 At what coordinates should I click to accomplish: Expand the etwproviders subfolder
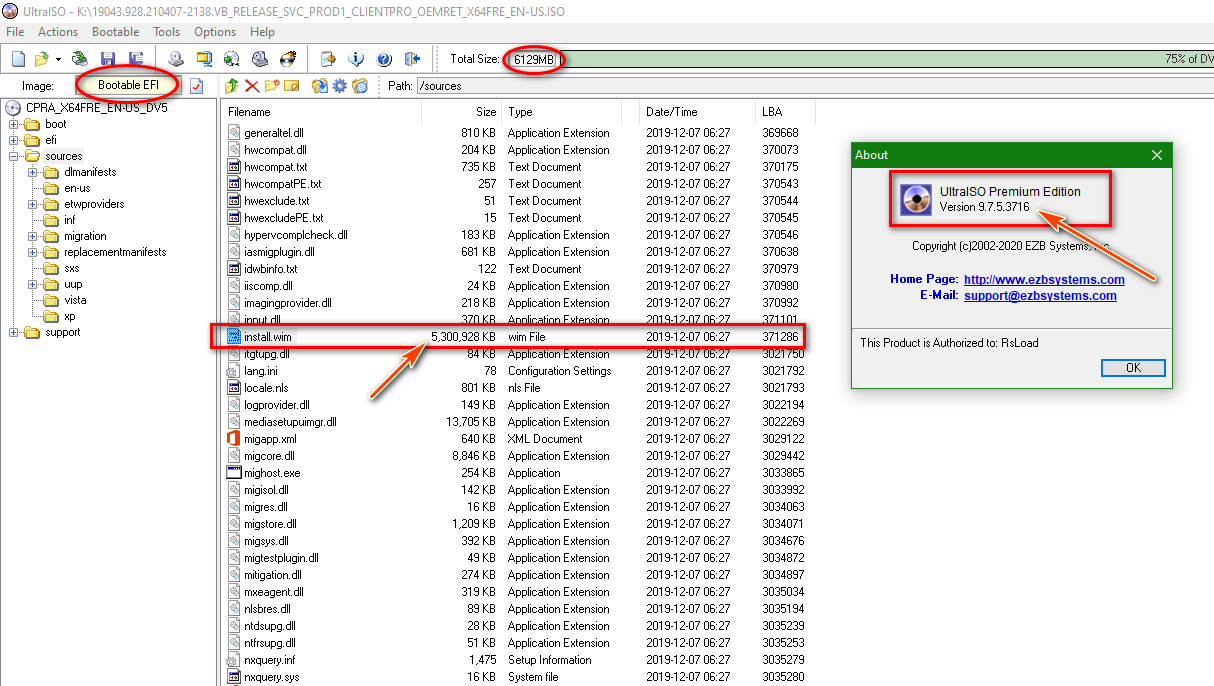pos(33,204)
